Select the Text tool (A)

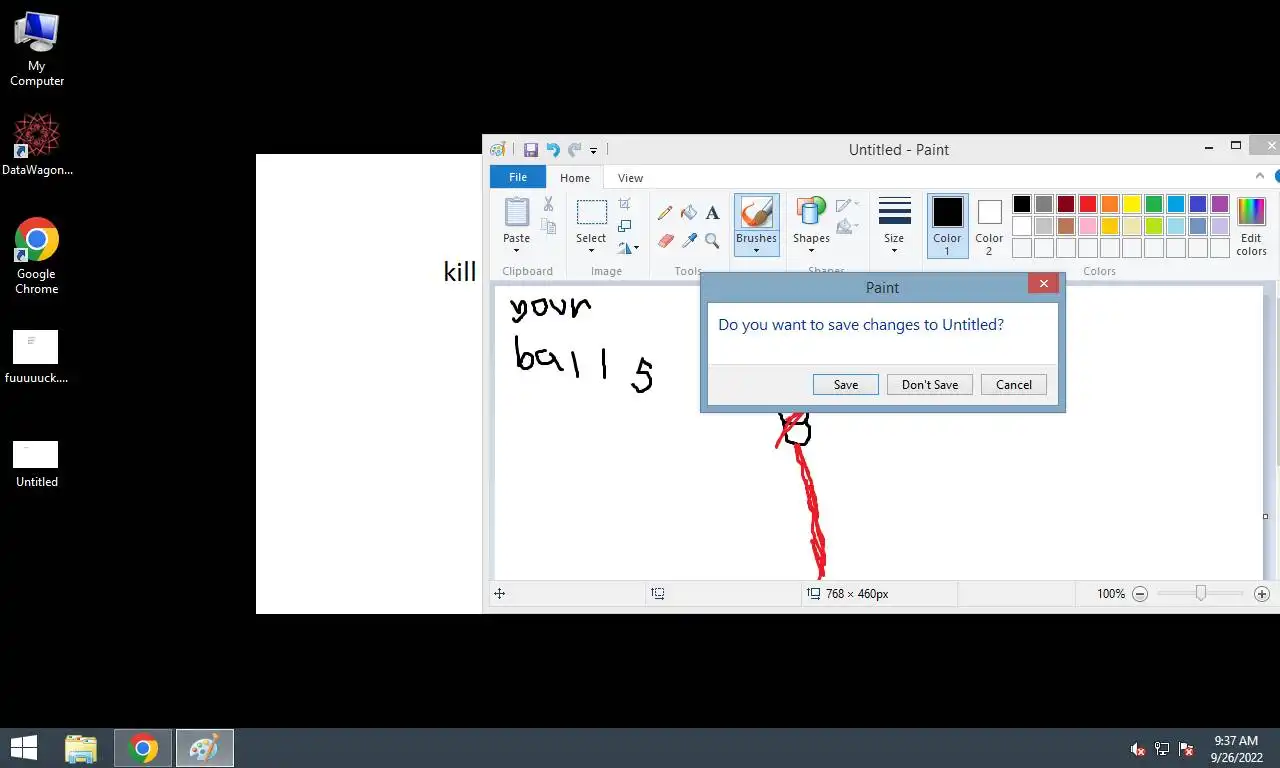tap(712, 213)
